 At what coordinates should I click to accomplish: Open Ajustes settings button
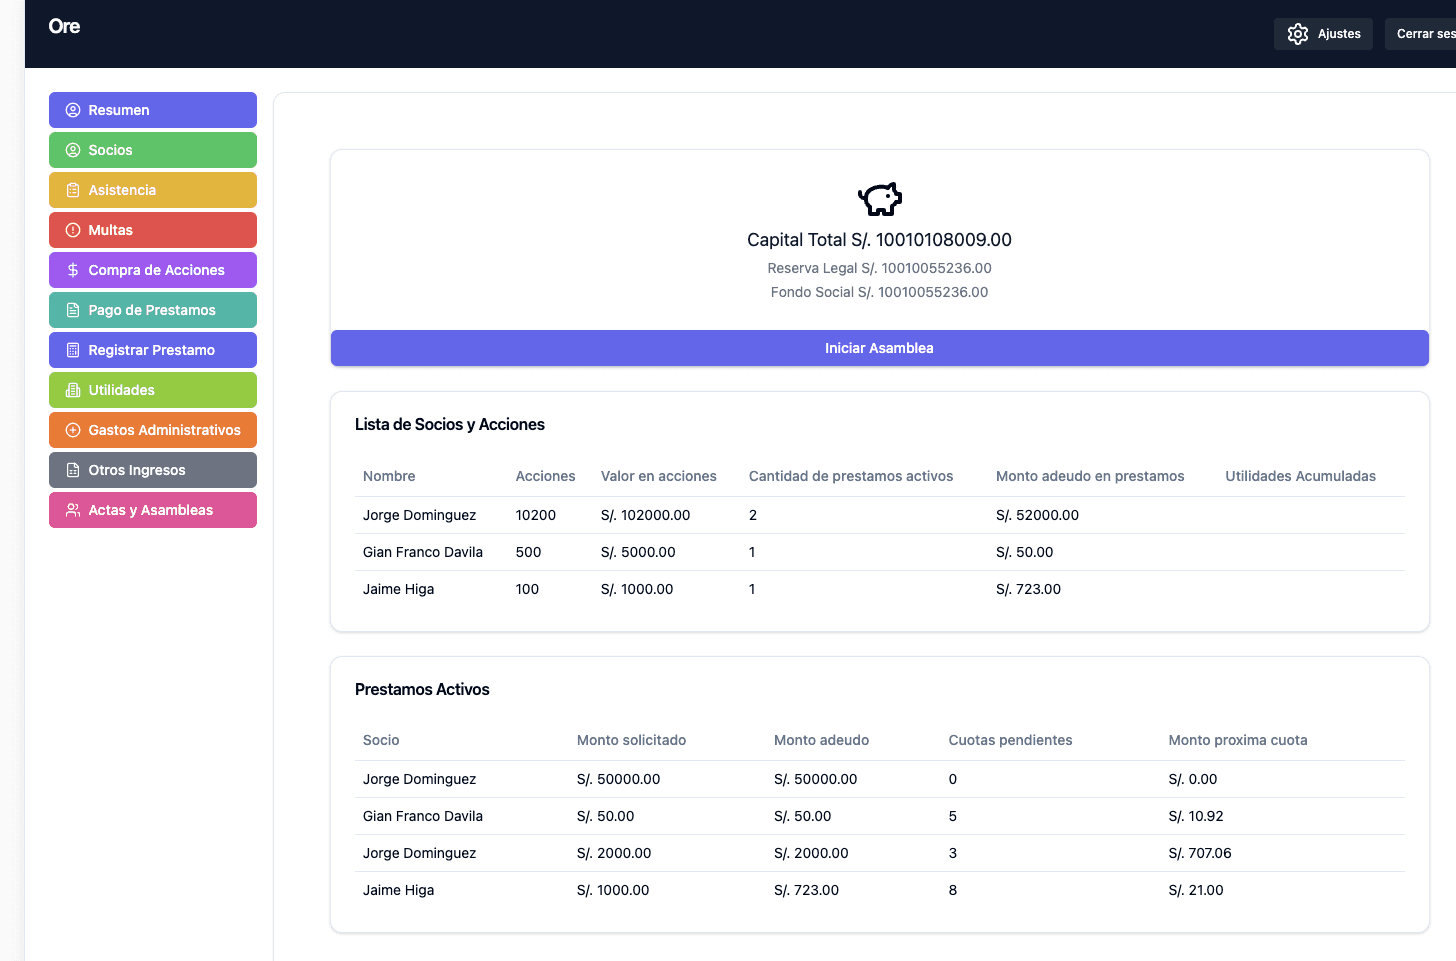(x=1323, y=34)
